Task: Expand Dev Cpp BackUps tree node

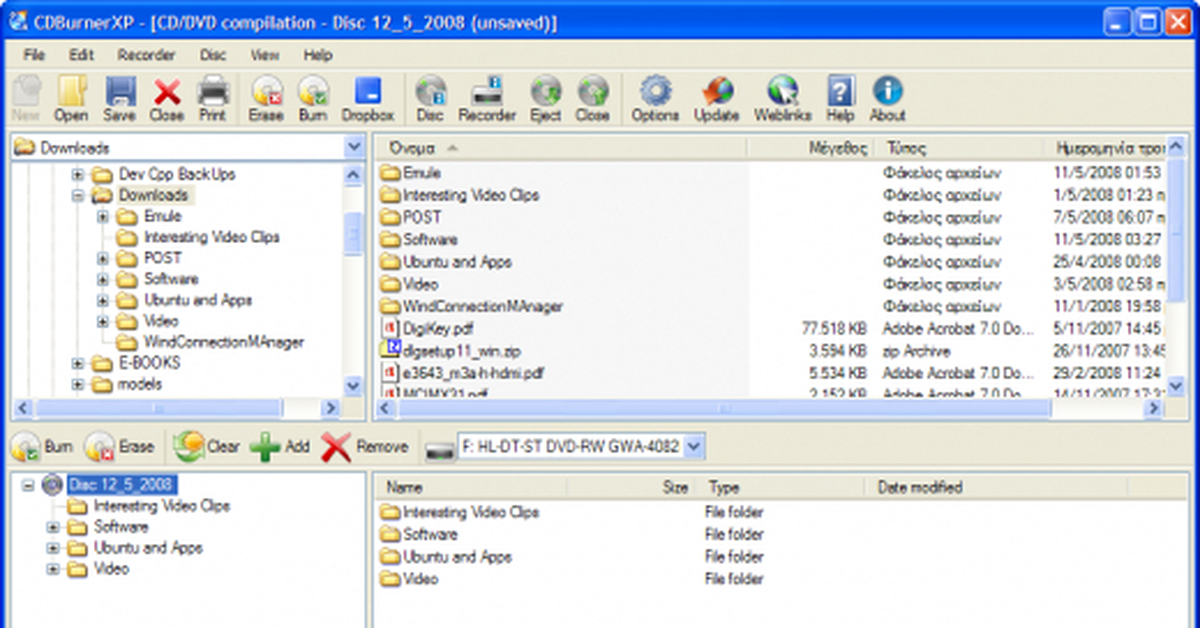Action: click(x=78, y=174)
